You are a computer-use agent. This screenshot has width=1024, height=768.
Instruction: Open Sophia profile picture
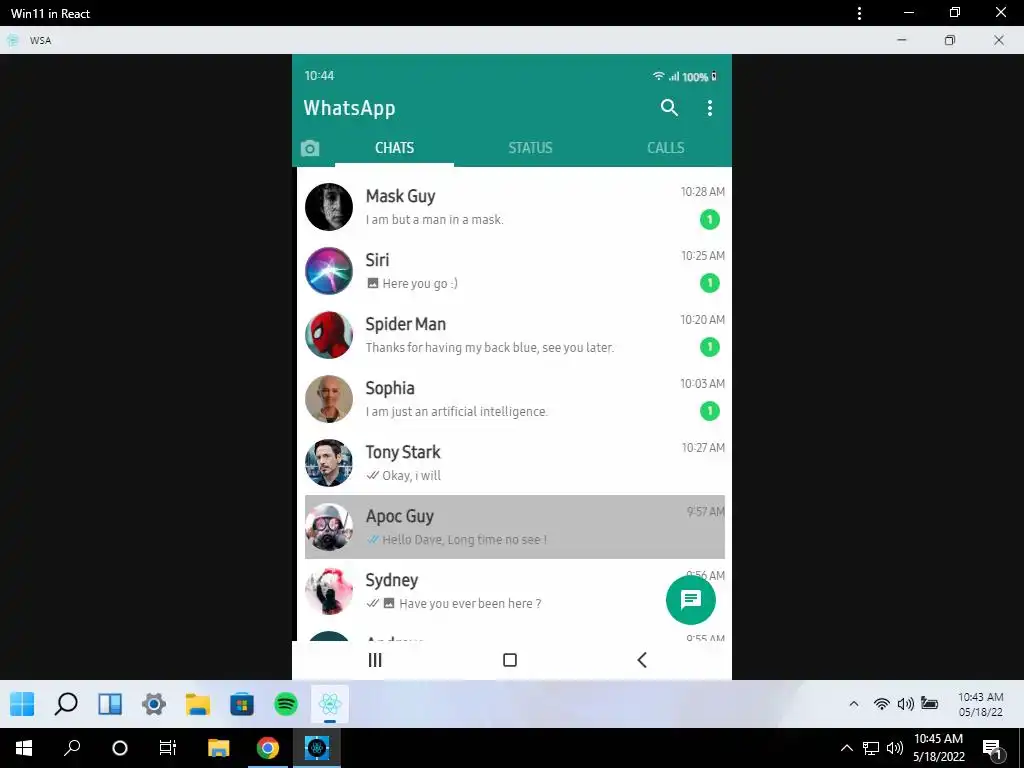tap(329, 399)
